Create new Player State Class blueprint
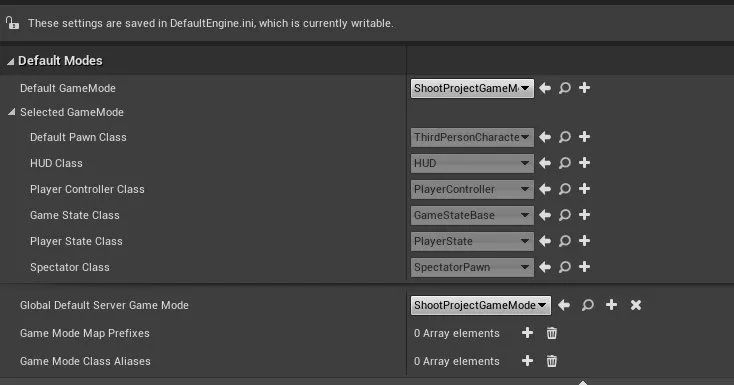 coord(584,240)
